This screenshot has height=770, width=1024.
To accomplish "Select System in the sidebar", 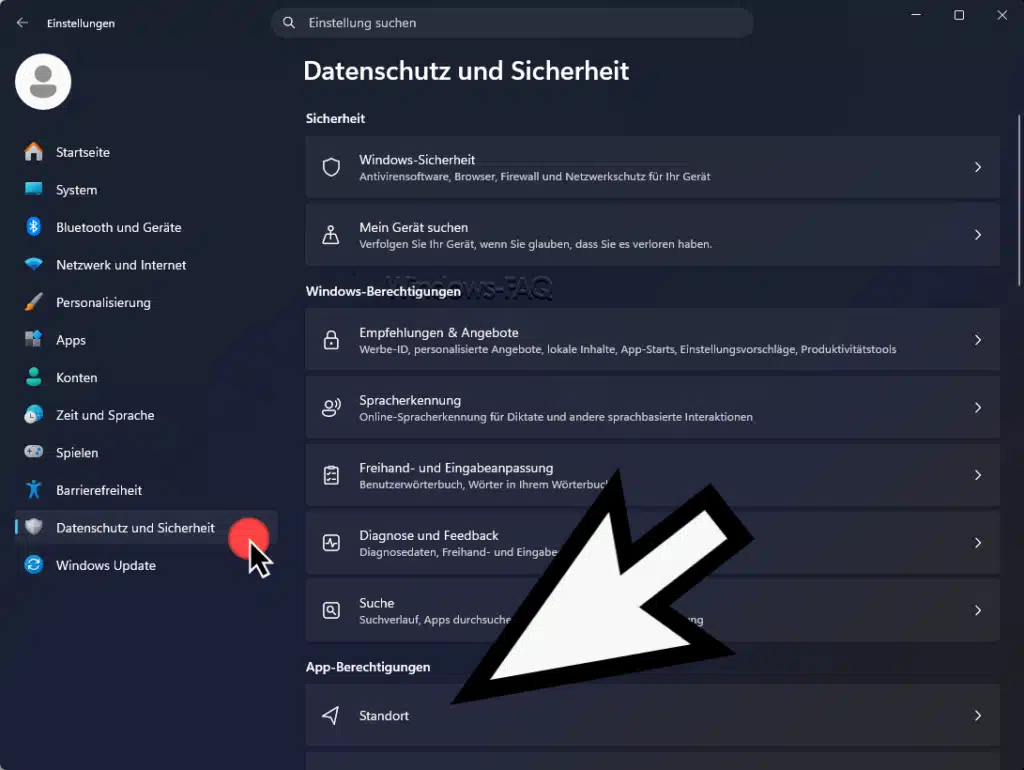I will tap(146, 190).
